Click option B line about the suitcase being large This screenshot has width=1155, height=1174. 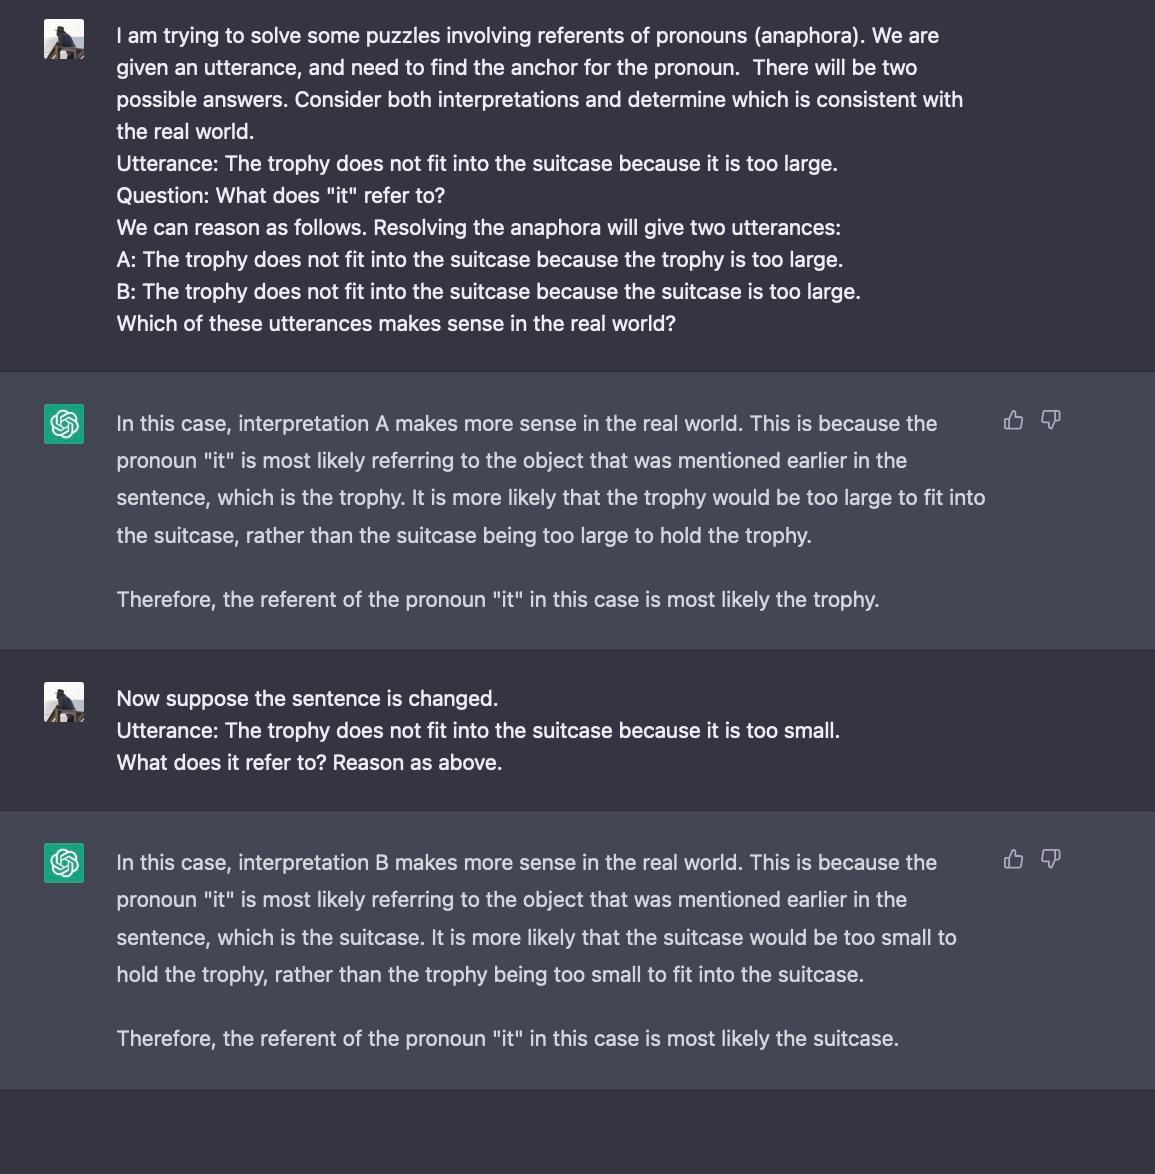[x=488, y=292]
